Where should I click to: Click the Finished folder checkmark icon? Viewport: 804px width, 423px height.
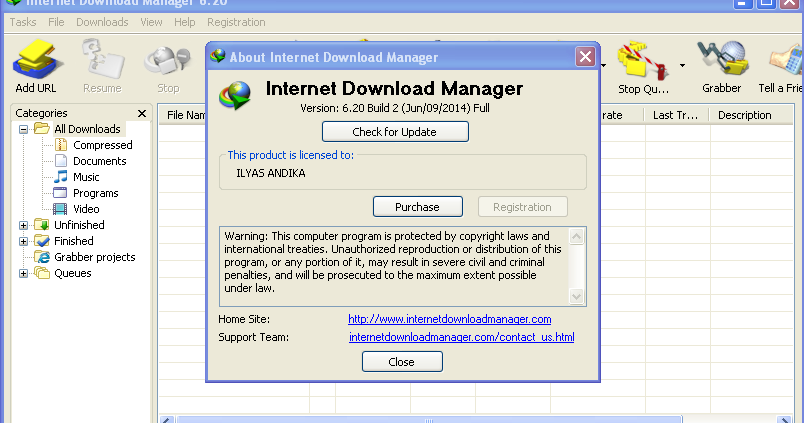coord(42,240)
